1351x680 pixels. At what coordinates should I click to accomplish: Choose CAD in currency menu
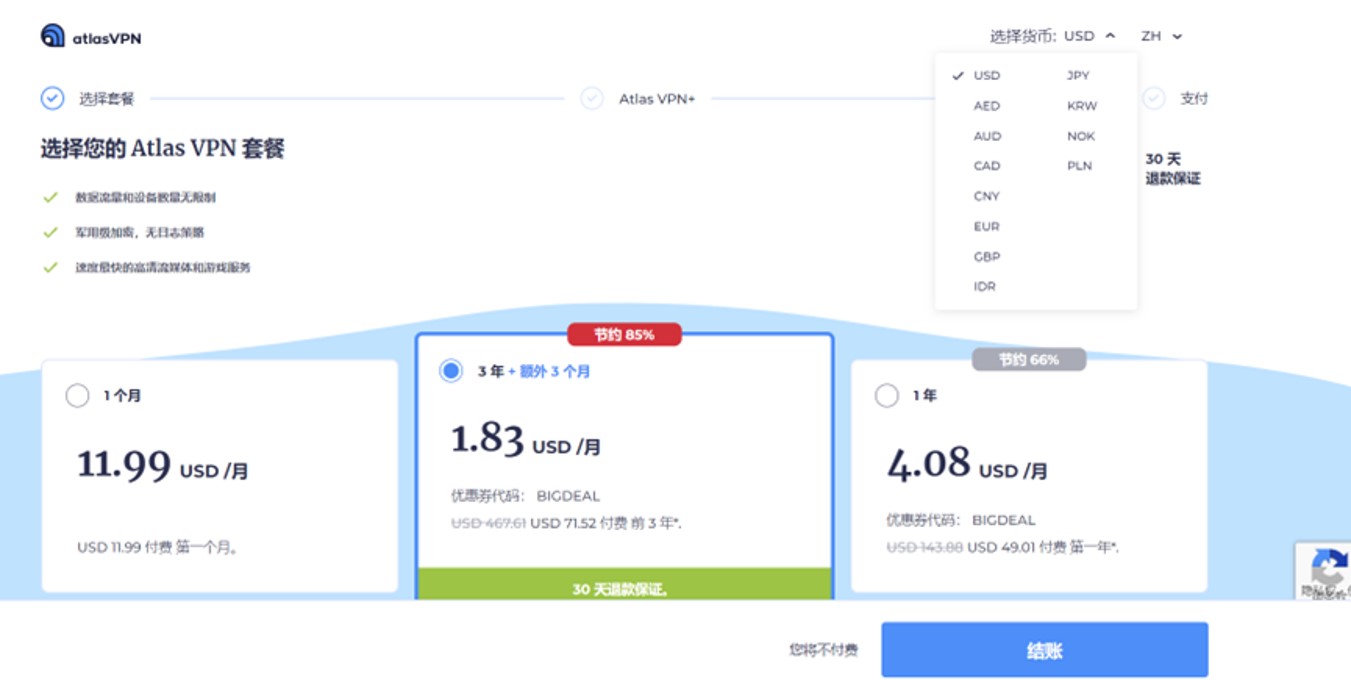pyautogui.click(x=986, y=166)
